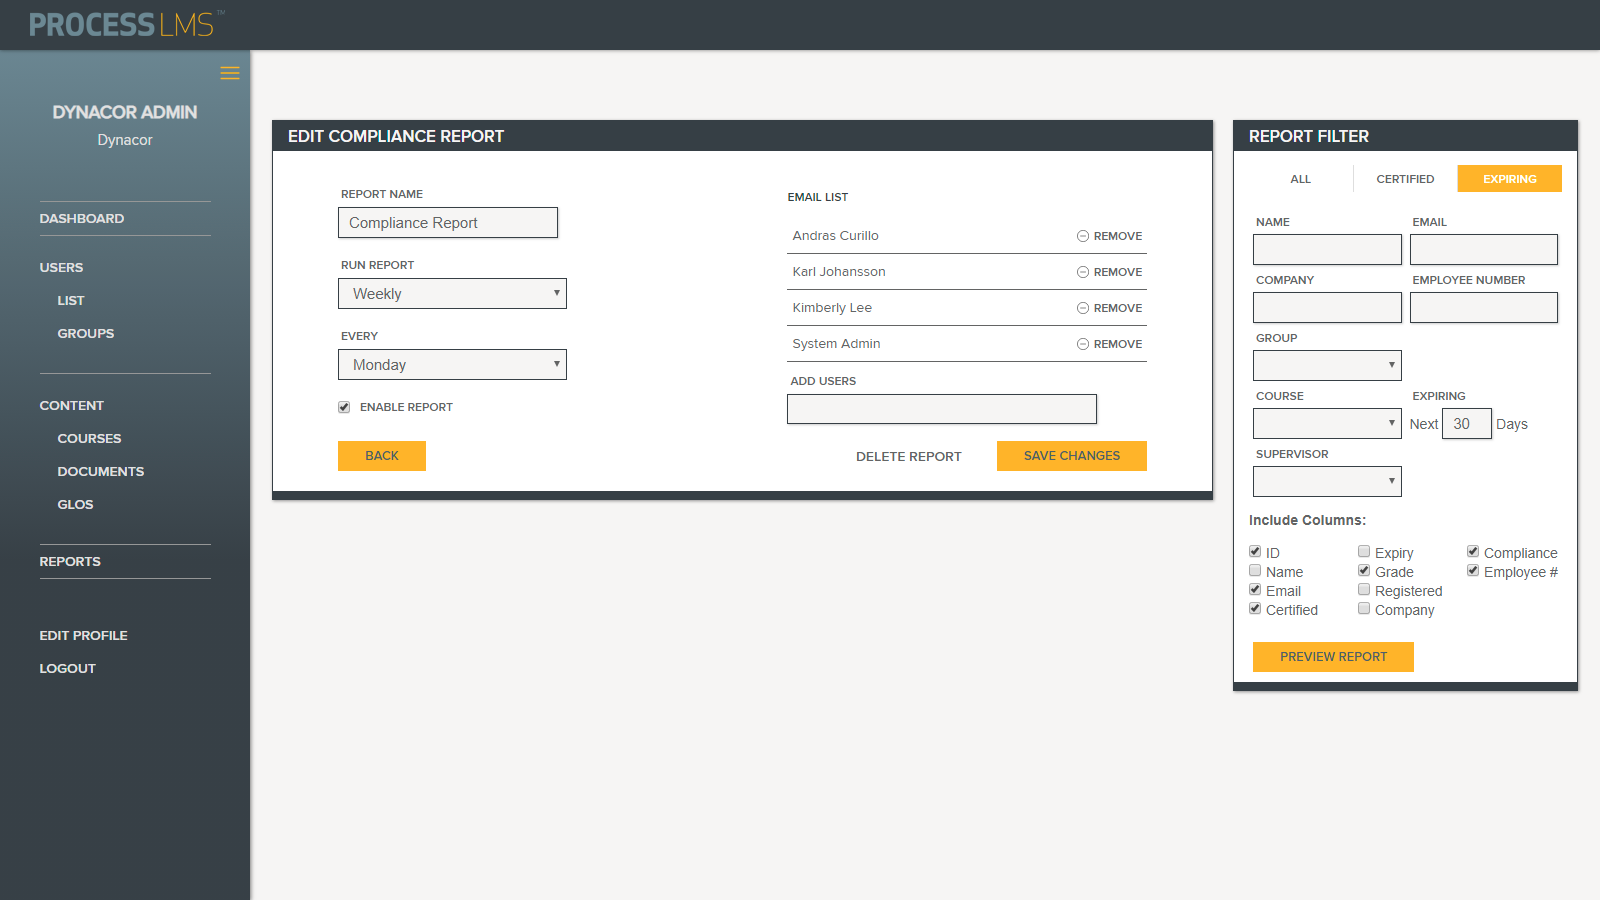Image resolution: width=1600 pixels, height=900 pixels.
Task: Switch to the Certified filter tab
Action: point(1405,179)
